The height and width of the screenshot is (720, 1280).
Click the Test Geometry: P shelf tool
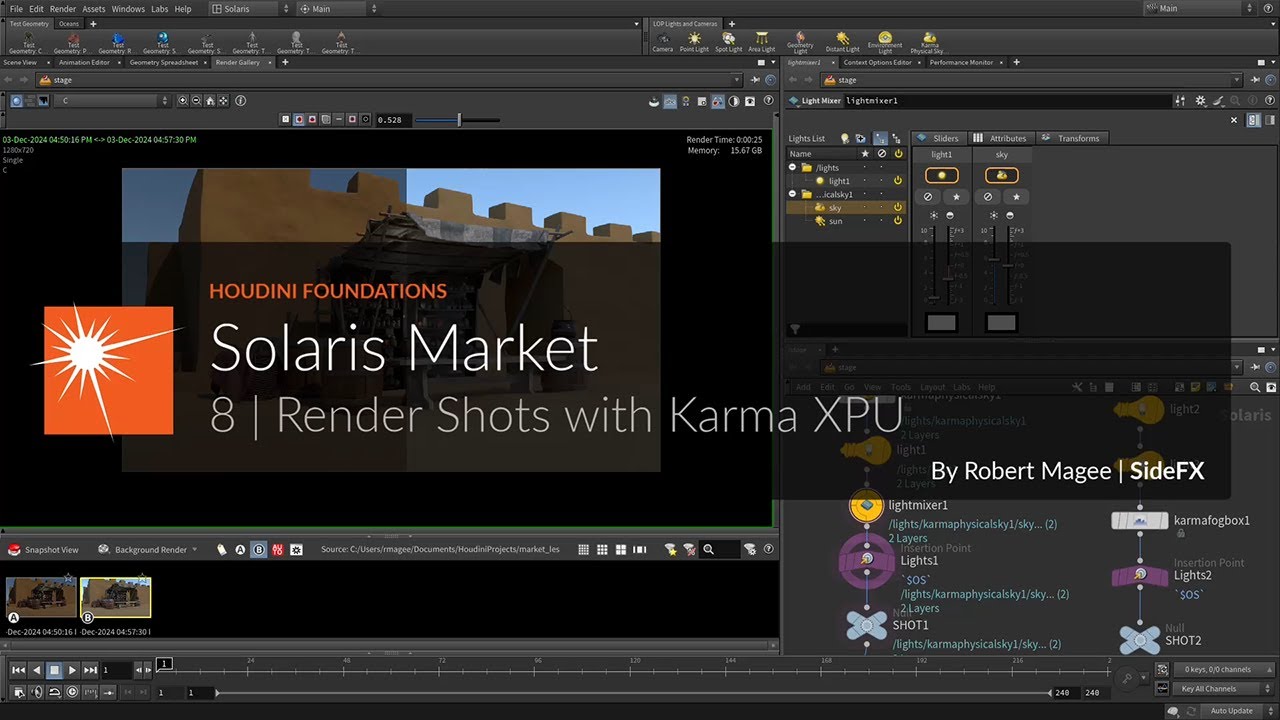[73, 42]
